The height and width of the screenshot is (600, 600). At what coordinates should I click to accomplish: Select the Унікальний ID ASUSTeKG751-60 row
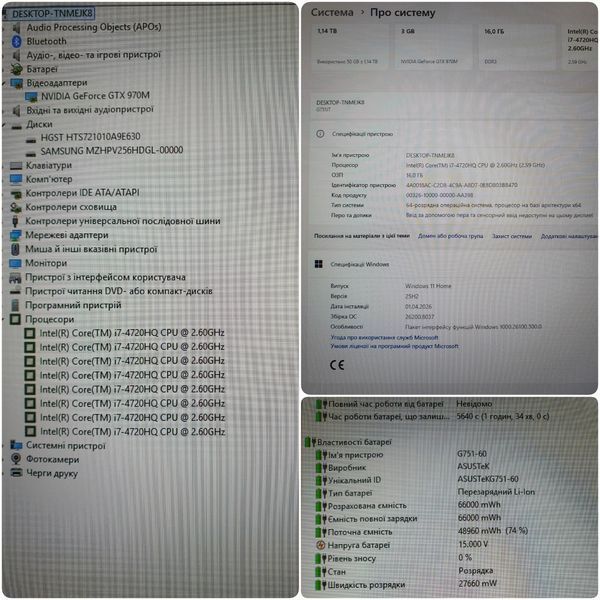(x=417, y=480)
